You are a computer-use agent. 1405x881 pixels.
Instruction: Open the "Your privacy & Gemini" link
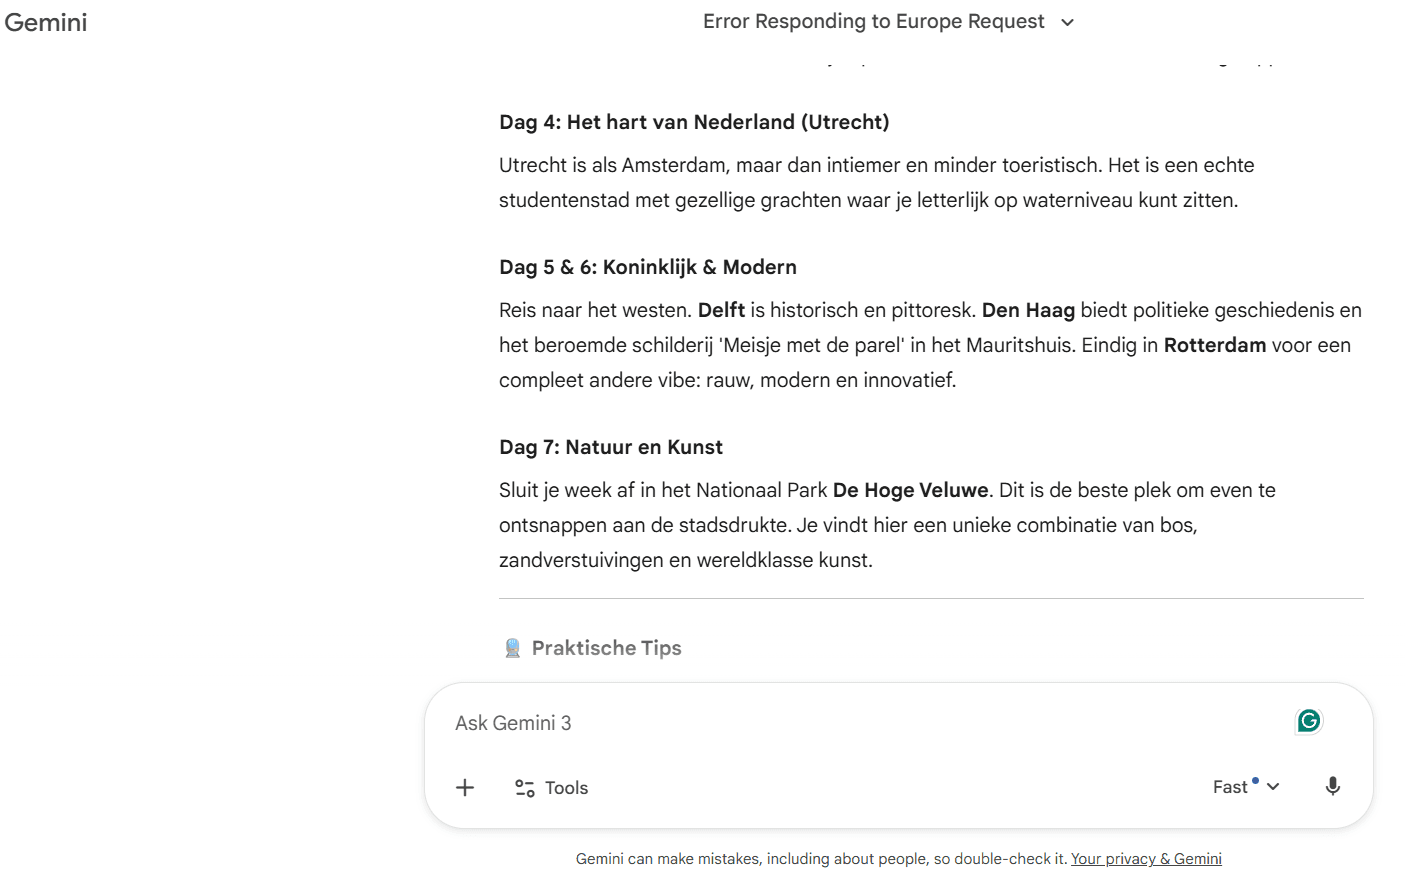pyautogui.click(x=1146, y=859)
